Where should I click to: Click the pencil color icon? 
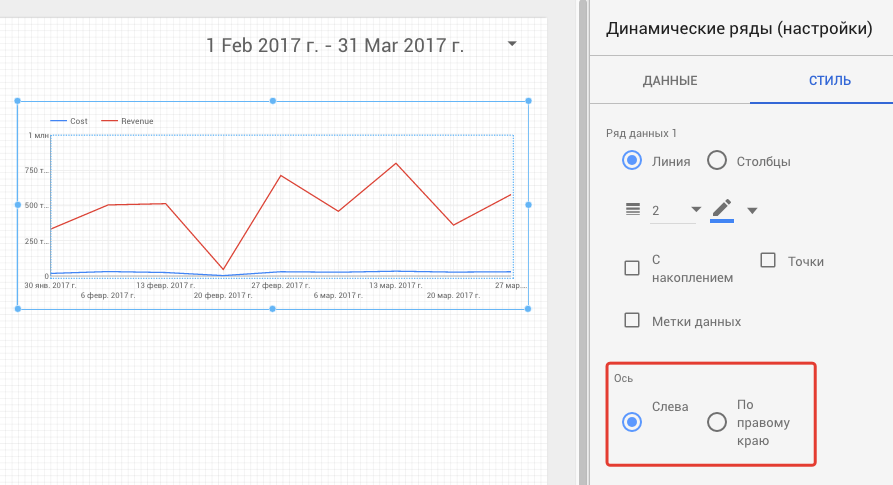(722, 209)
